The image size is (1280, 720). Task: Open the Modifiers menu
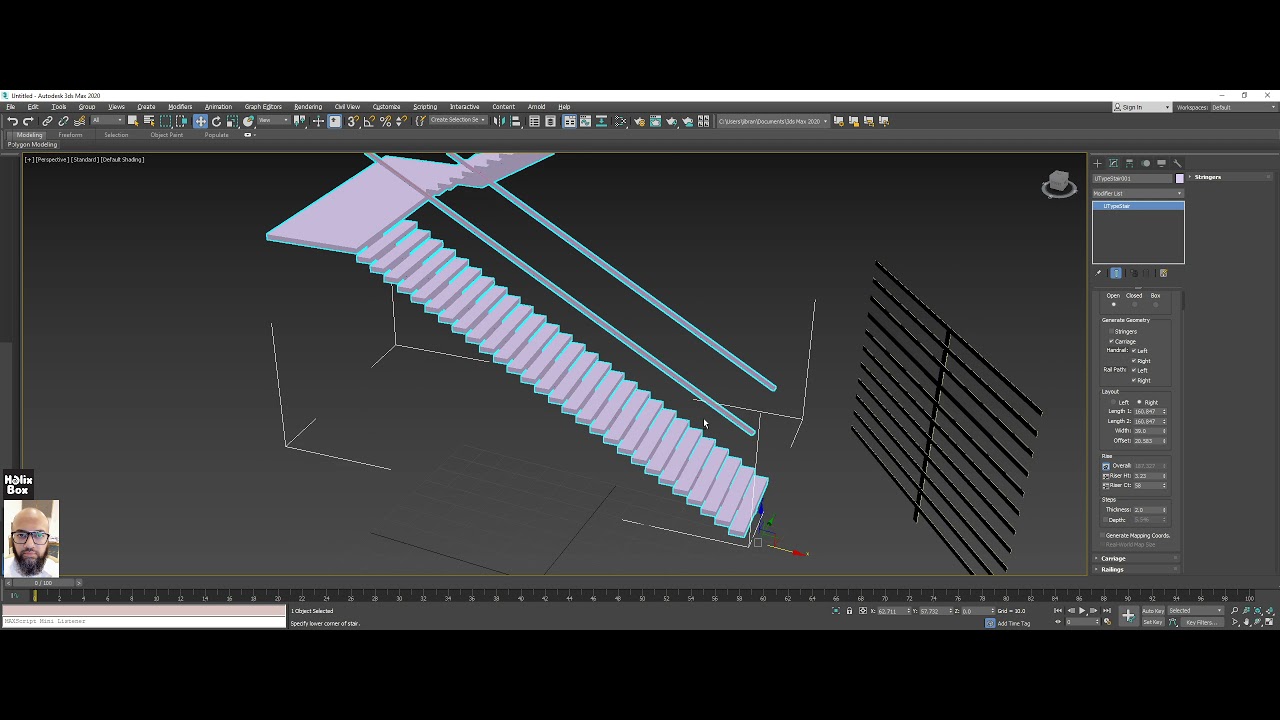coord(180,107)
